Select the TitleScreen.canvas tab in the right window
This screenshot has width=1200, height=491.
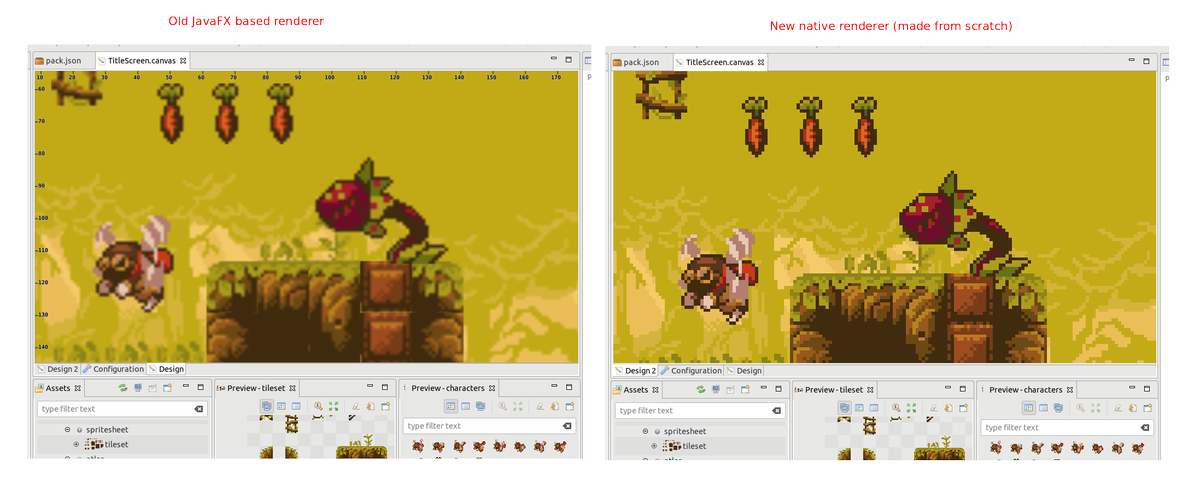coord(719,62)
